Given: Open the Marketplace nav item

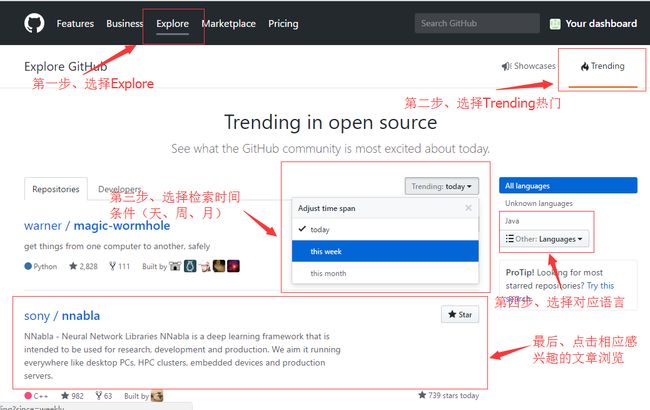Looking at the screenshot, I should (x=228, y=24).
